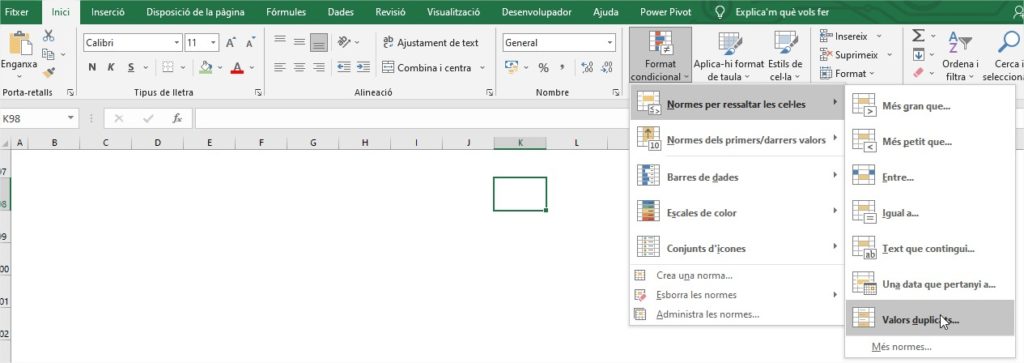Apply comma thousands separator style

tap(562, 67)
